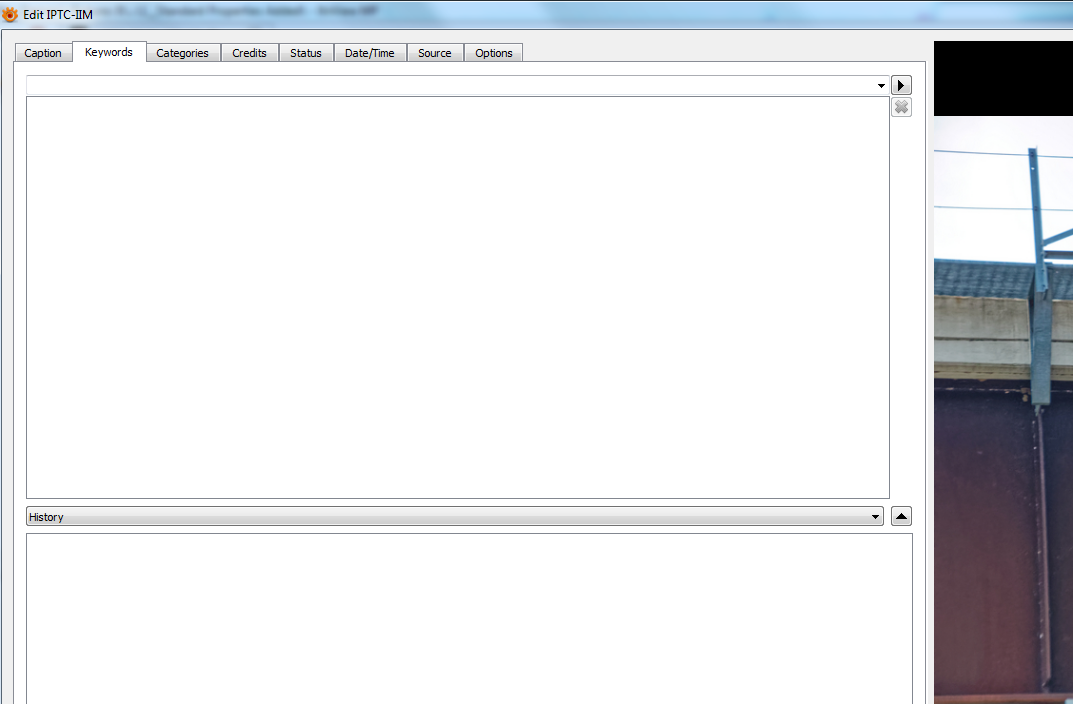Viewport: 1073px width, 704px height.
Task: Open the Date/Time tab
Action: (370, 53)
